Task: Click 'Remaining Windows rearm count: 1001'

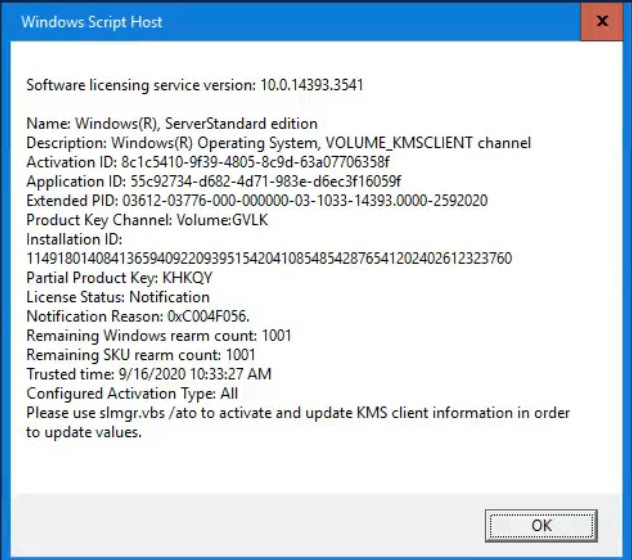Action: pos(159,335)
